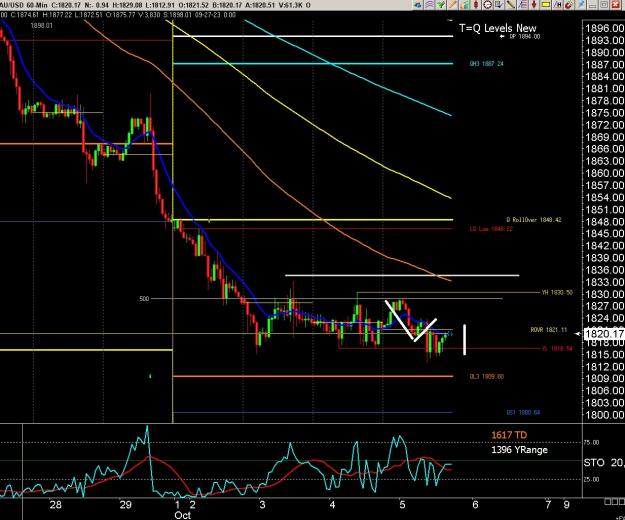Image resolution: width=625 pixels, height=520 pixels.
Task: Click the "1396 YRange" label
Action: [x=519, y=450]
